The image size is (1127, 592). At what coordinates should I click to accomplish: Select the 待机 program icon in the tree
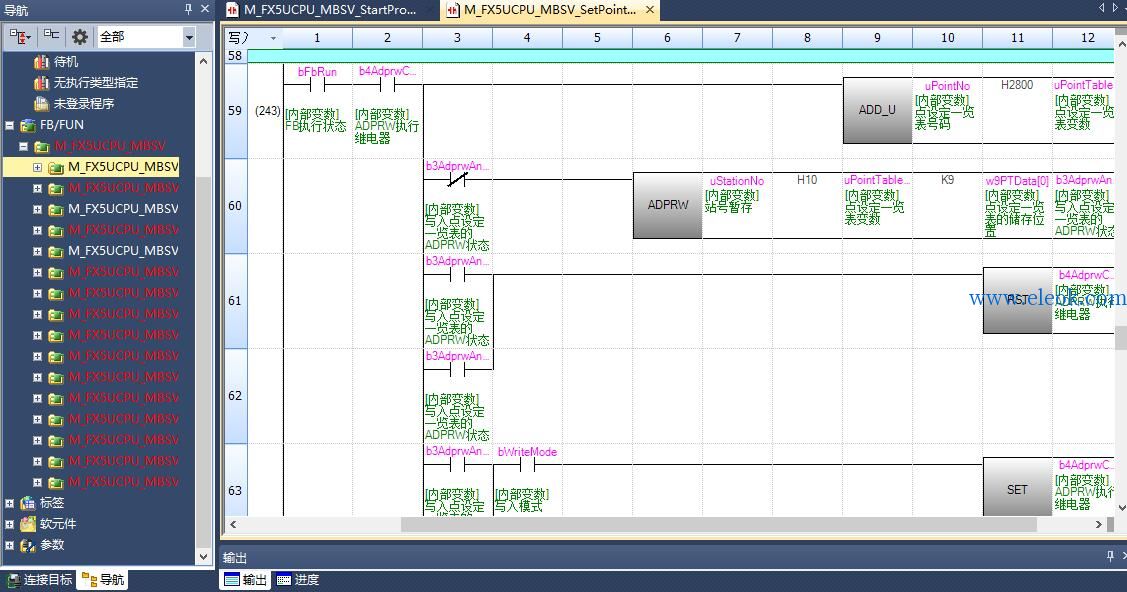click(x=42, y=62)
